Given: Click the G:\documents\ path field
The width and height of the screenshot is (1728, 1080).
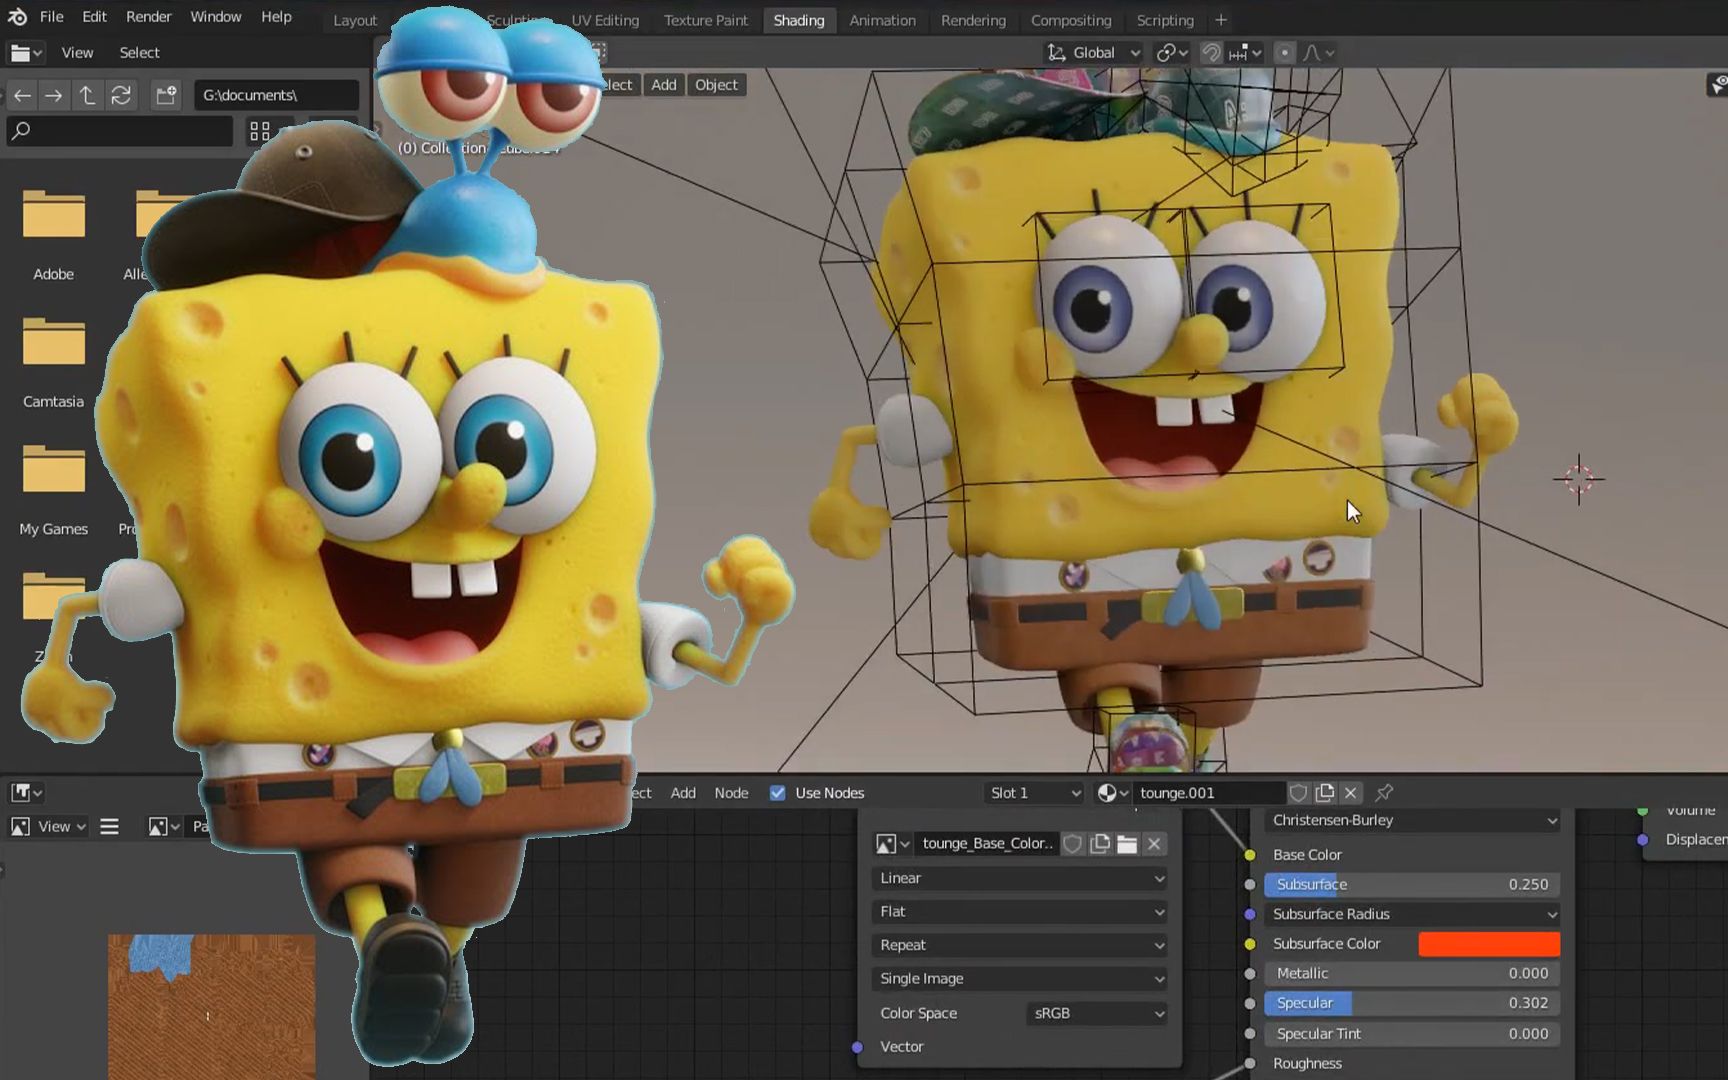Looking at the screenshot, I should pyautogui.click(x=276, y=95).
